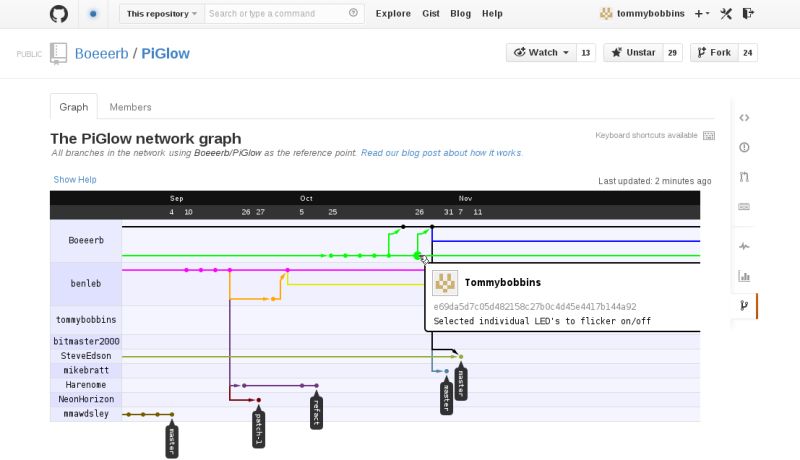
Task: Click the refact branch label
Action: [316, 410]
